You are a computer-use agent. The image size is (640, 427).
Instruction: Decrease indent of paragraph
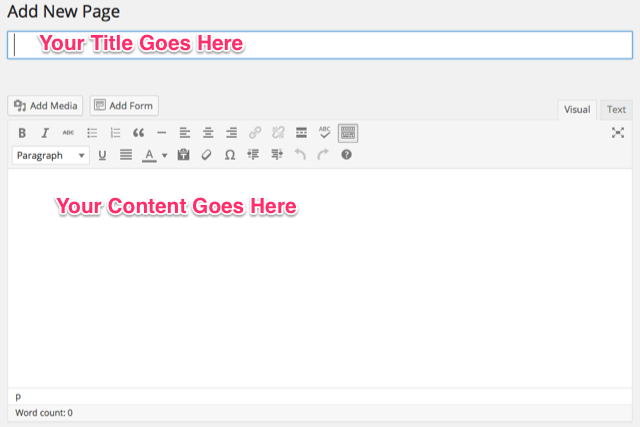[253, 155]
